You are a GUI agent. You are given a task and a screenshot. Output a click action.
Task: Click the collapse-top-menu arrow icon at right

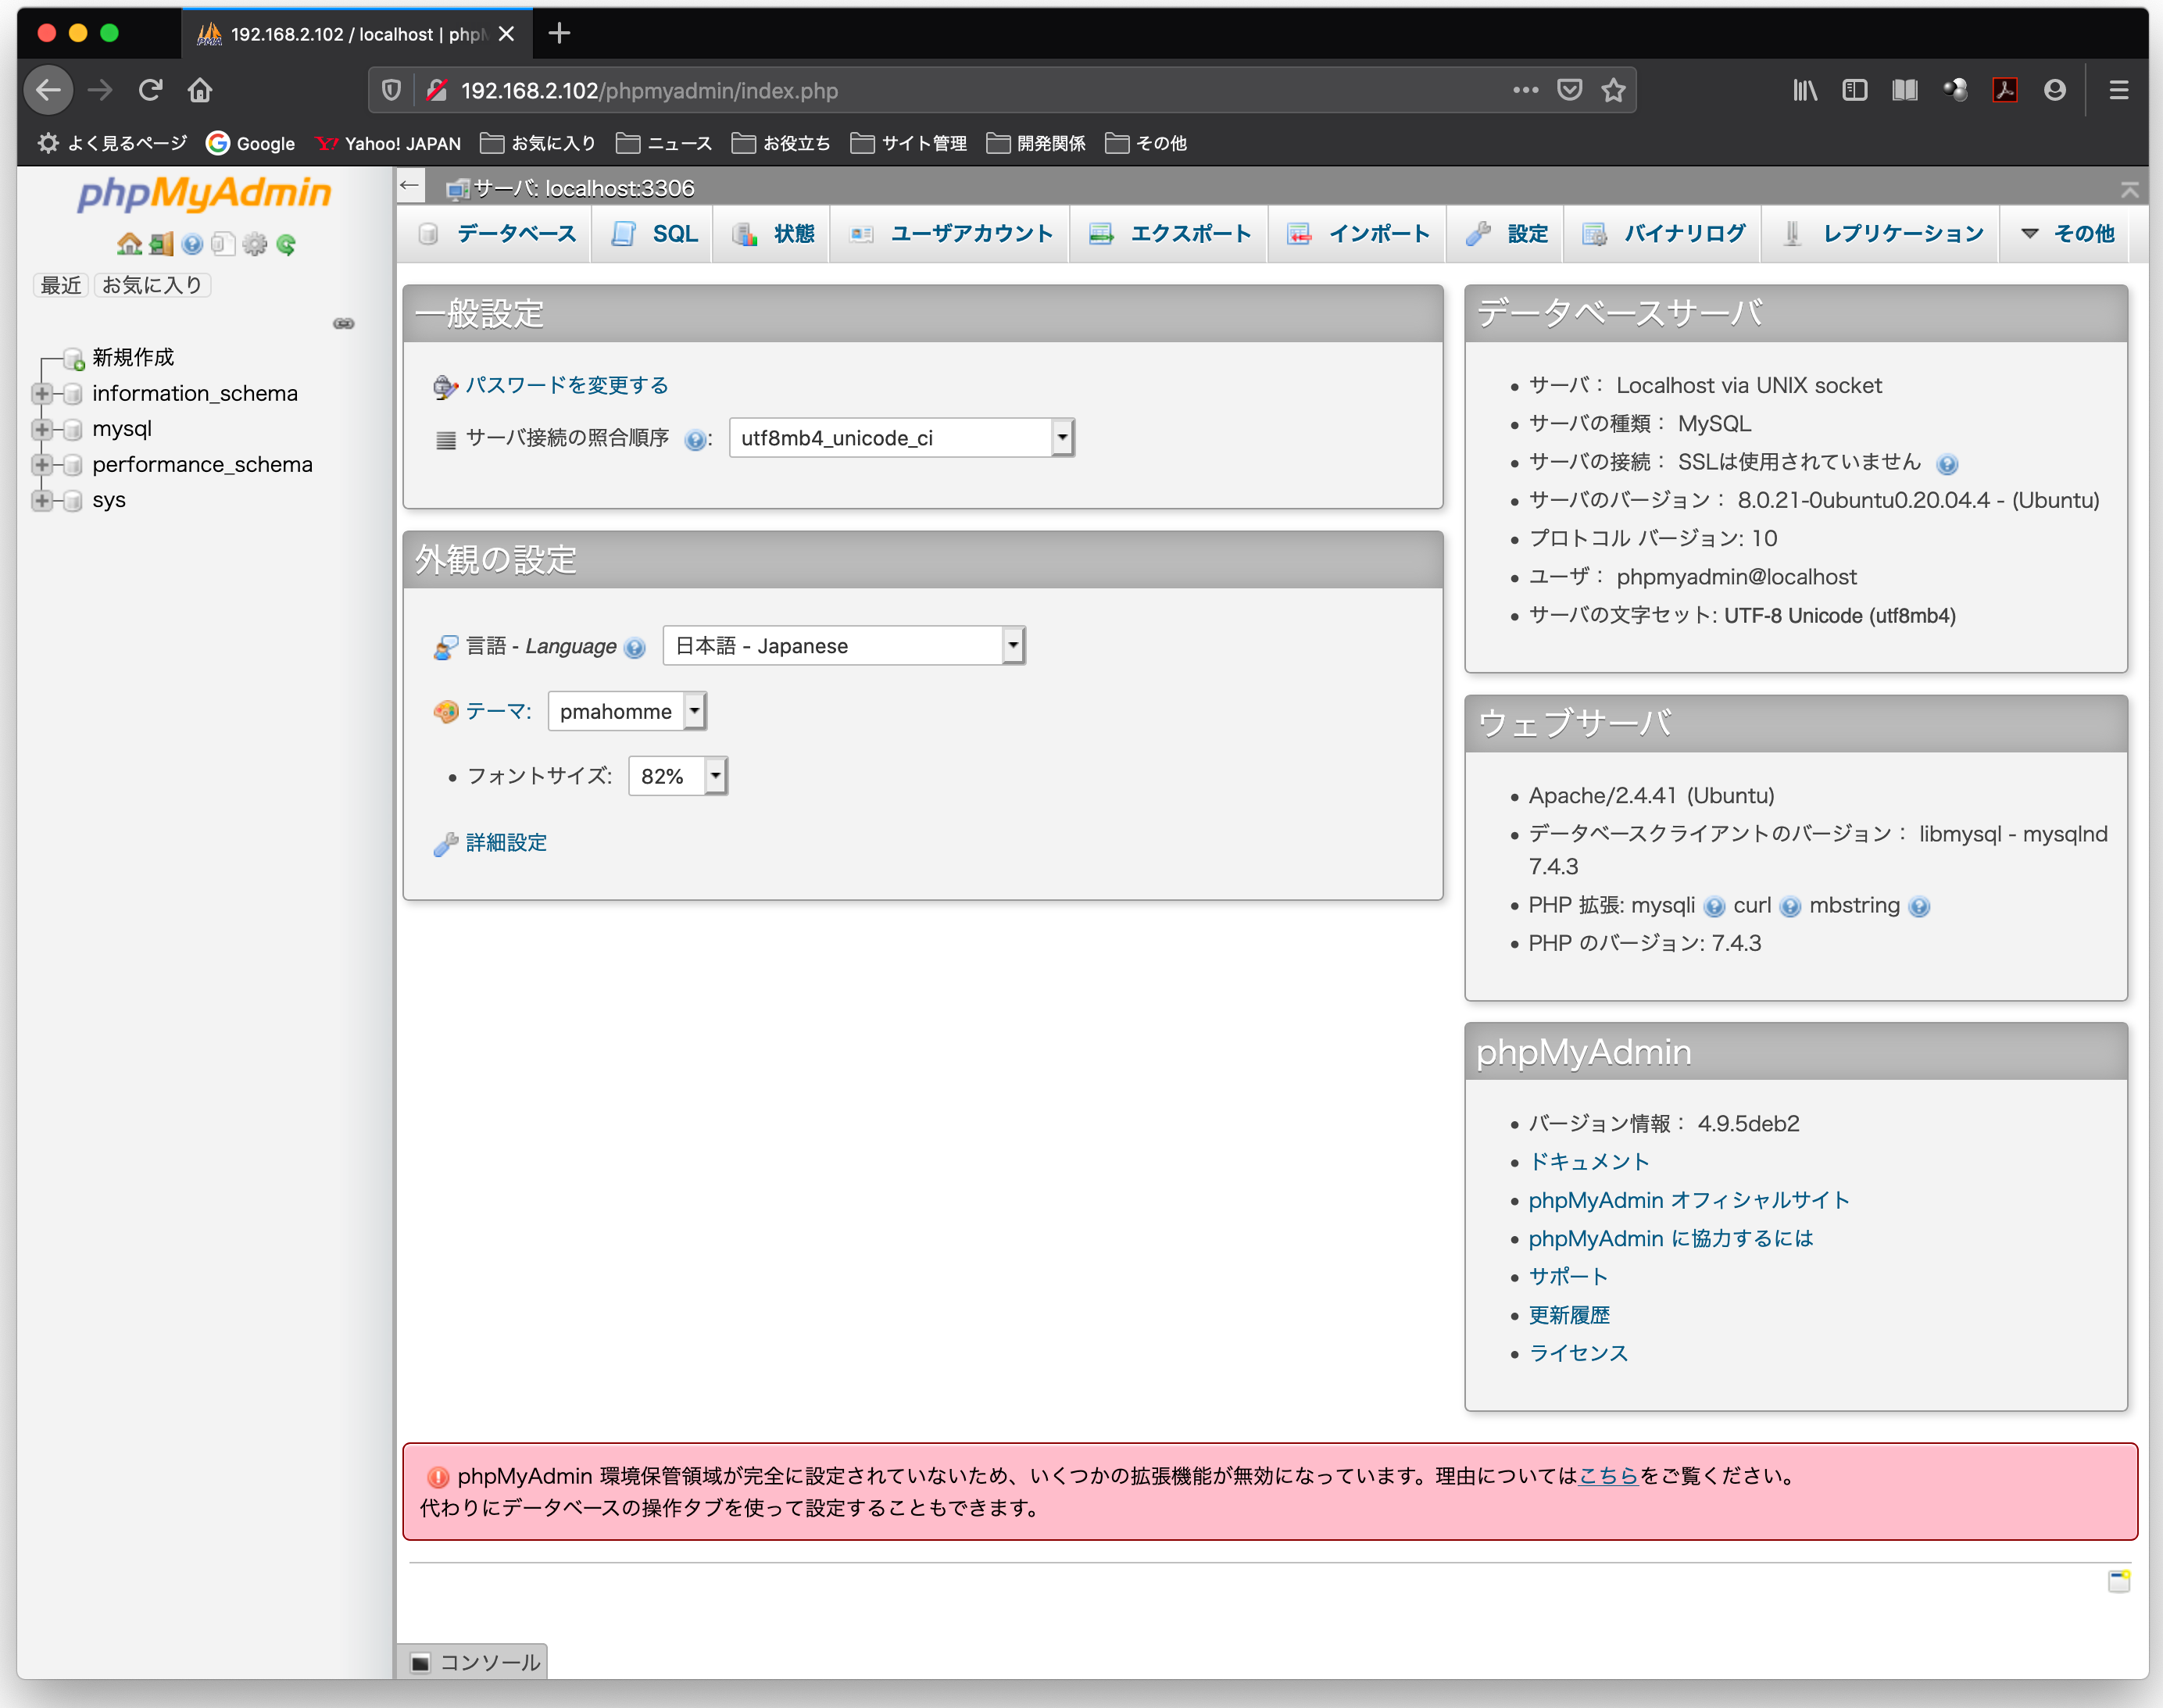pos(2129,189)
